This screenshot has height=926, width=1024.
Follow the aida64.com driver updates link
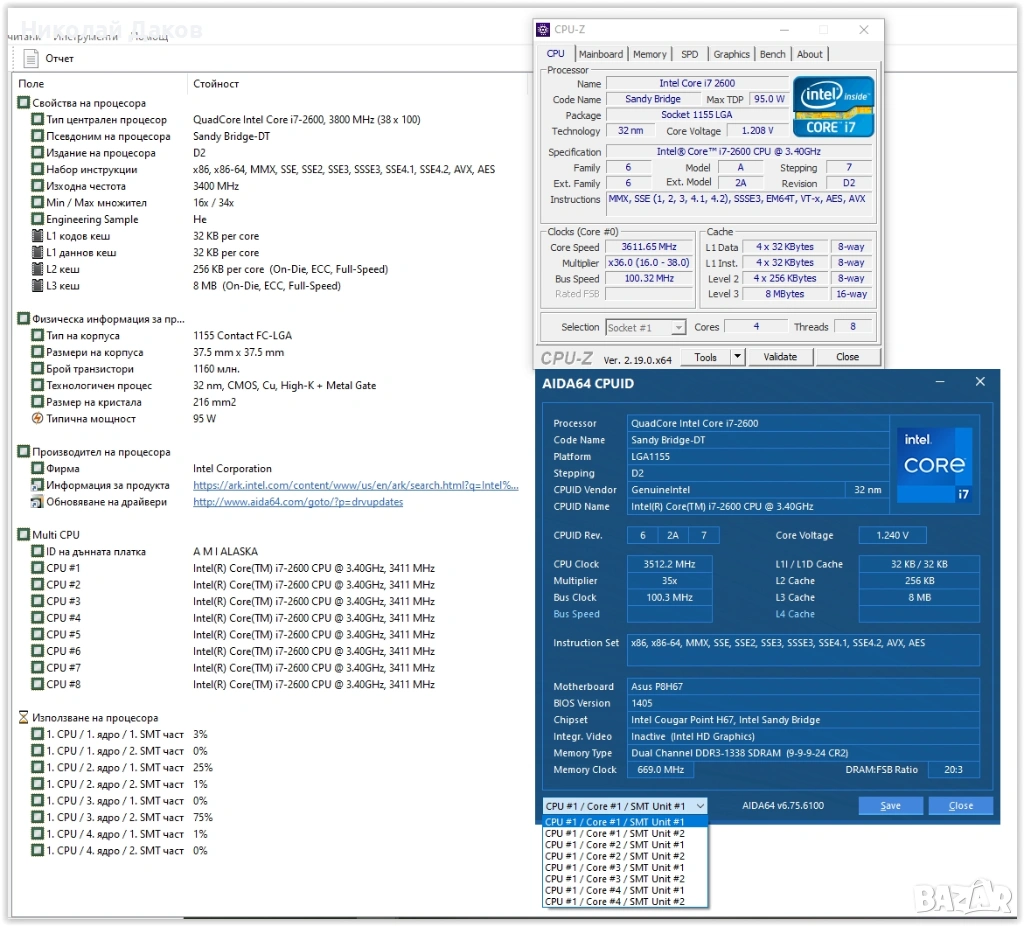(x=298, y=502)
